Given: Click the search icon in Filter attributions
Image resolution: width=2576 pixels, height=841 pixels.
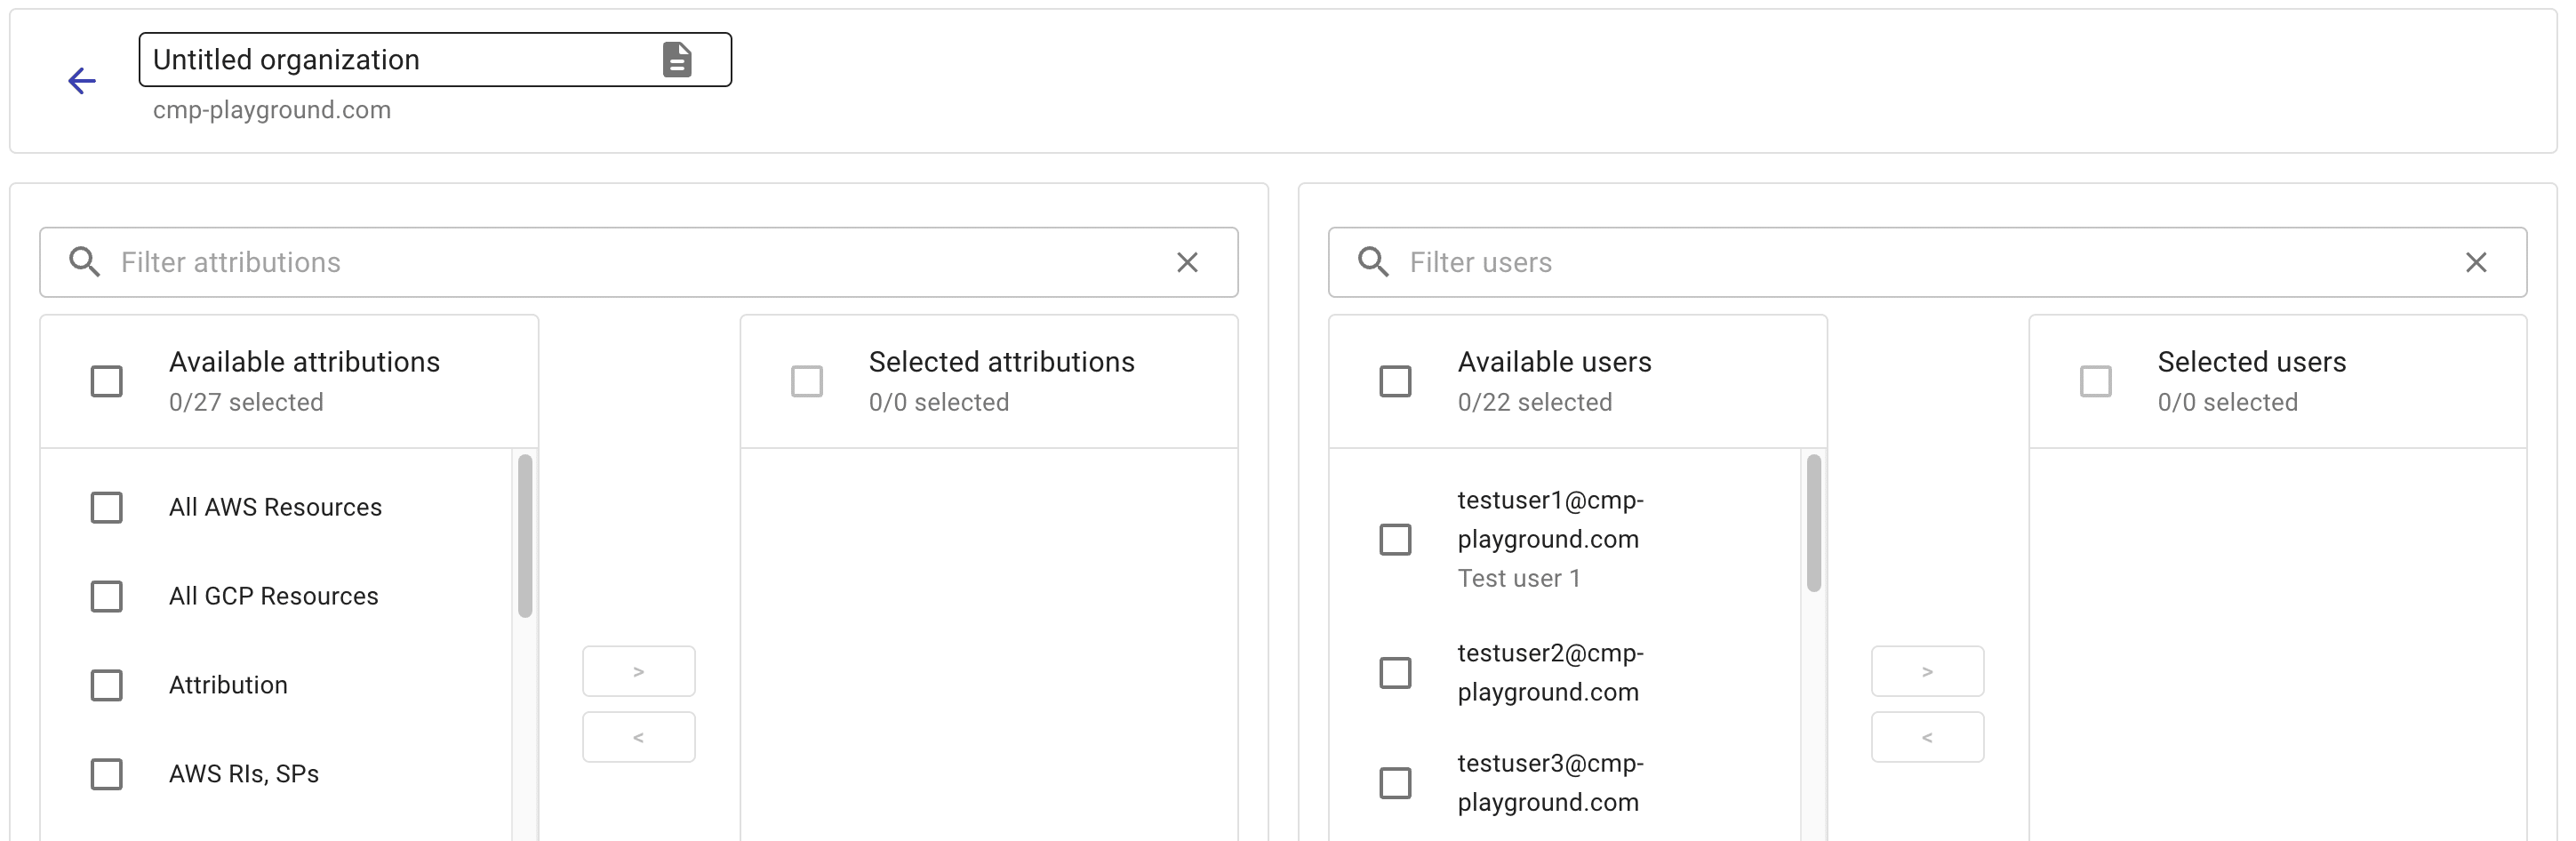Looking at the screenshot, I should pyautogui.click(x=85, y=262).
